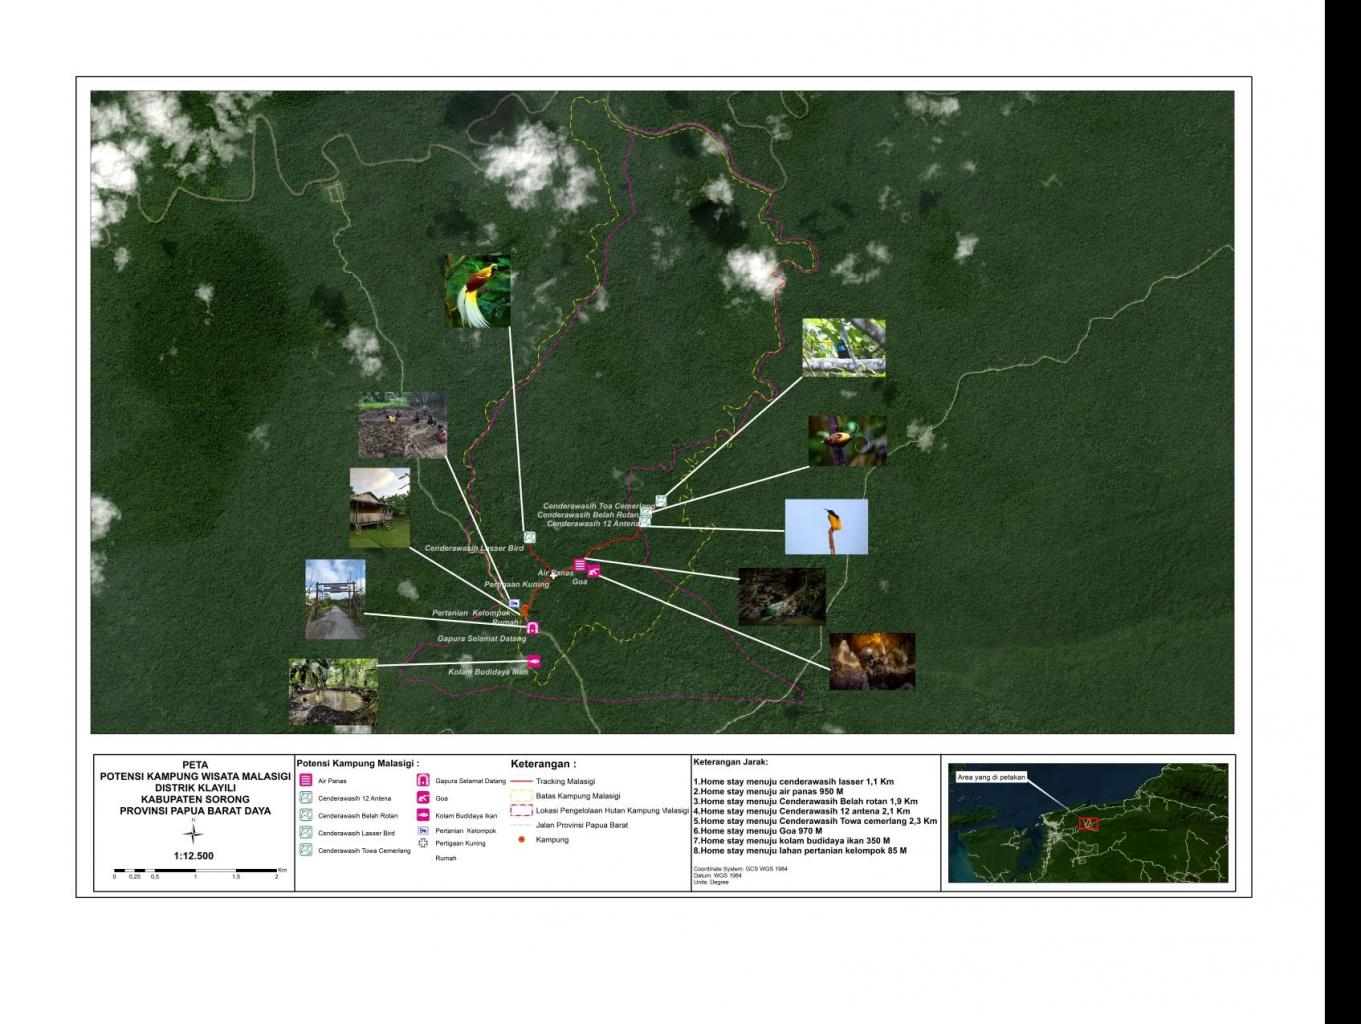This screenshot has height=1024, width=1361.
Task: Click the 'Keterangan Jarak:' heading
Action: coord(730,762)
